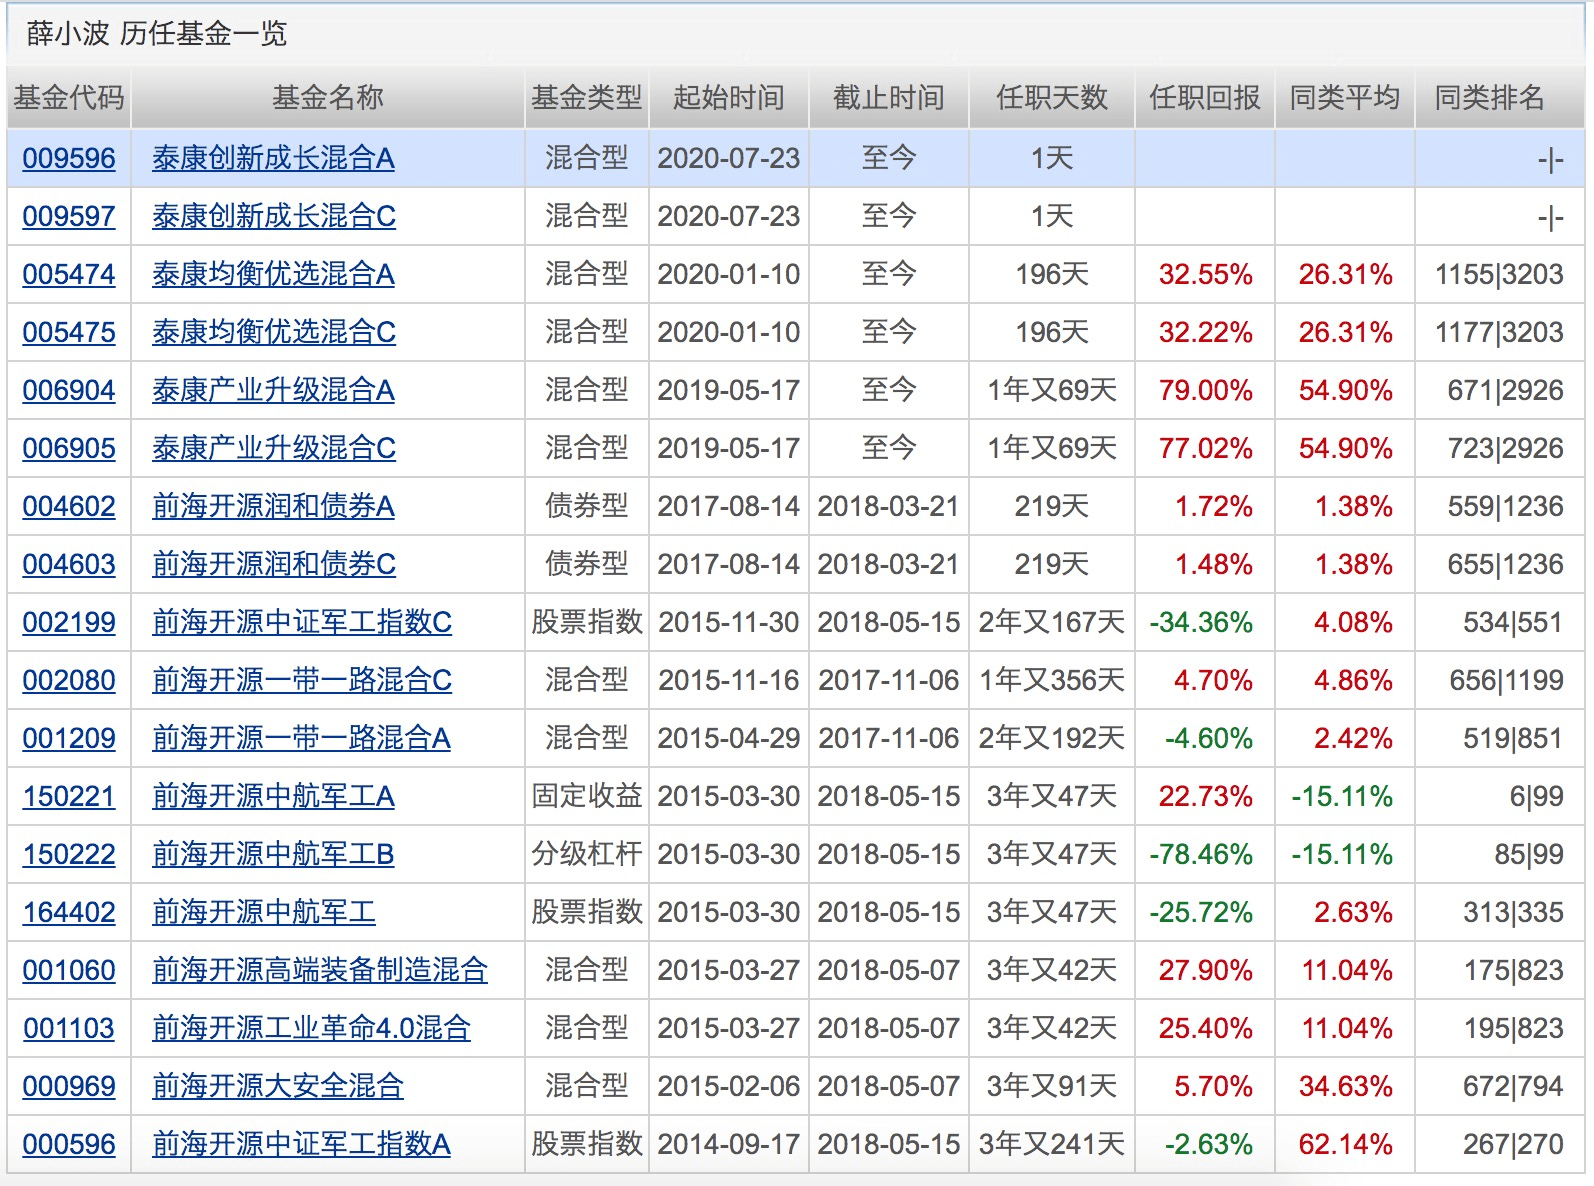Viewport: 1594px width, 1186px height.
Task: Click the 同类排名 column header
Action: point(1490,98)
